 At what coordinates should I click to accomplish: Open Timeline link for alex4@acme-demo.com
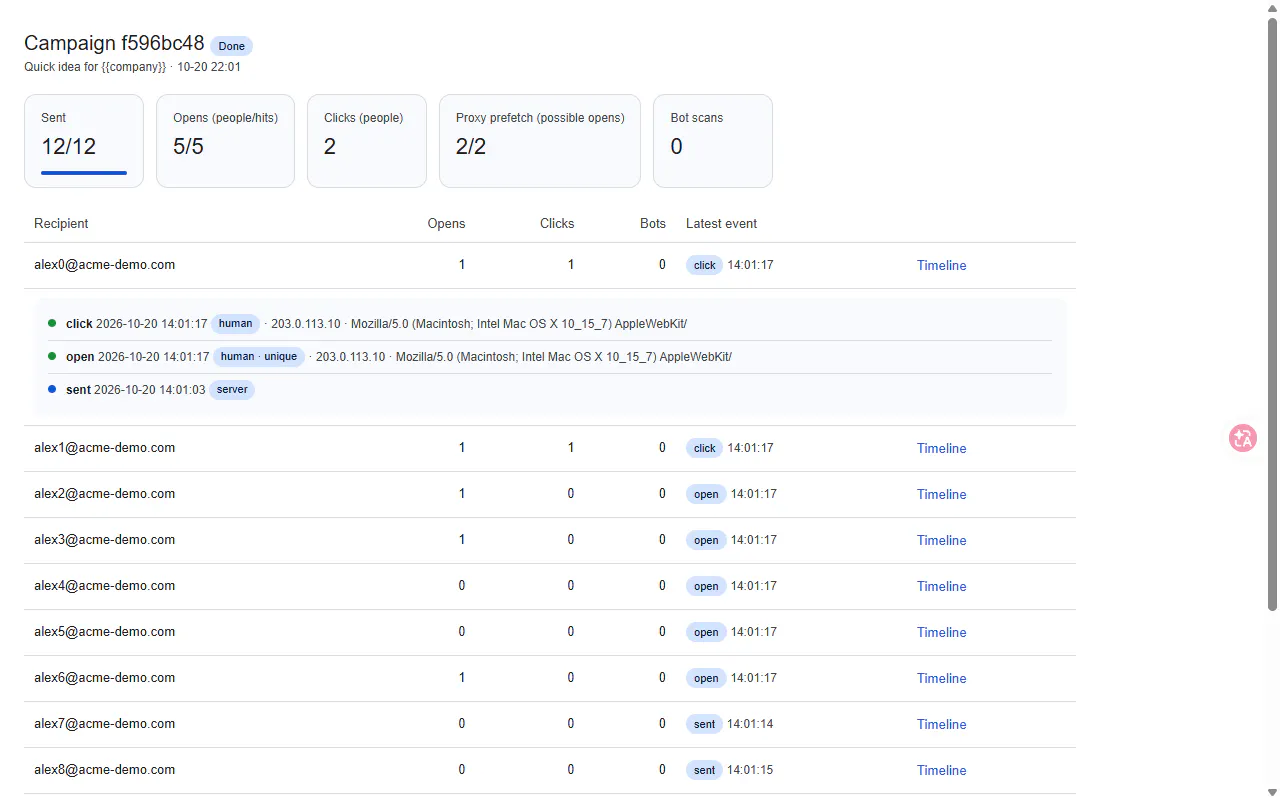[x=941, y=586]
